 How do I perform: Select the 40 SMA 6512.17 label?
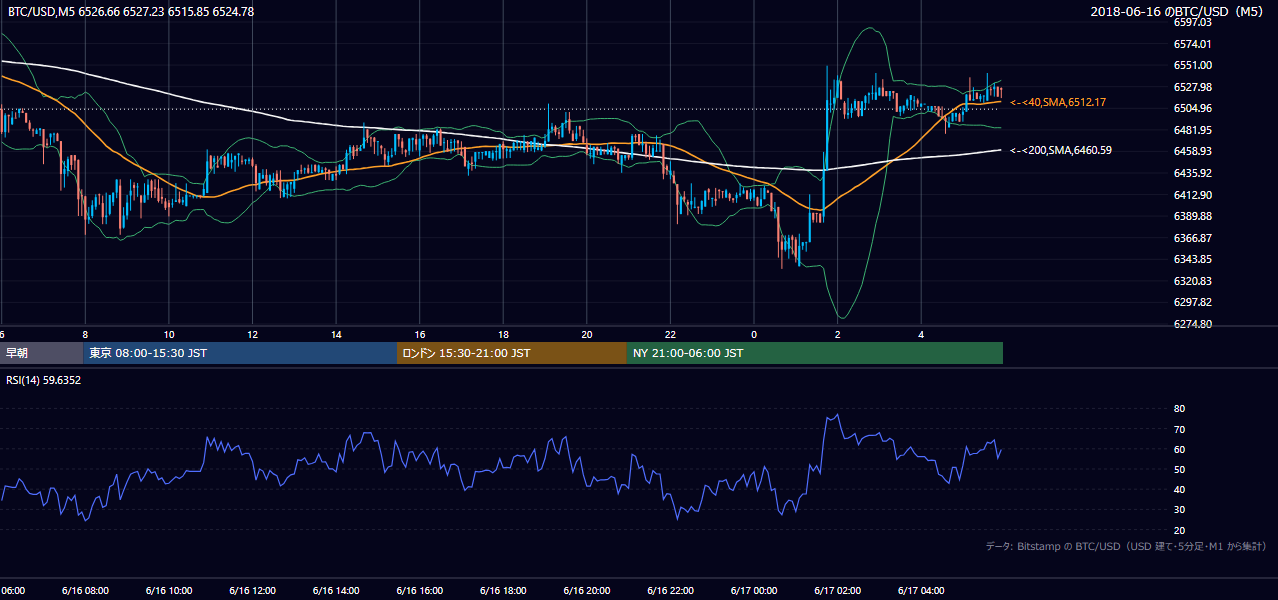1058,102
